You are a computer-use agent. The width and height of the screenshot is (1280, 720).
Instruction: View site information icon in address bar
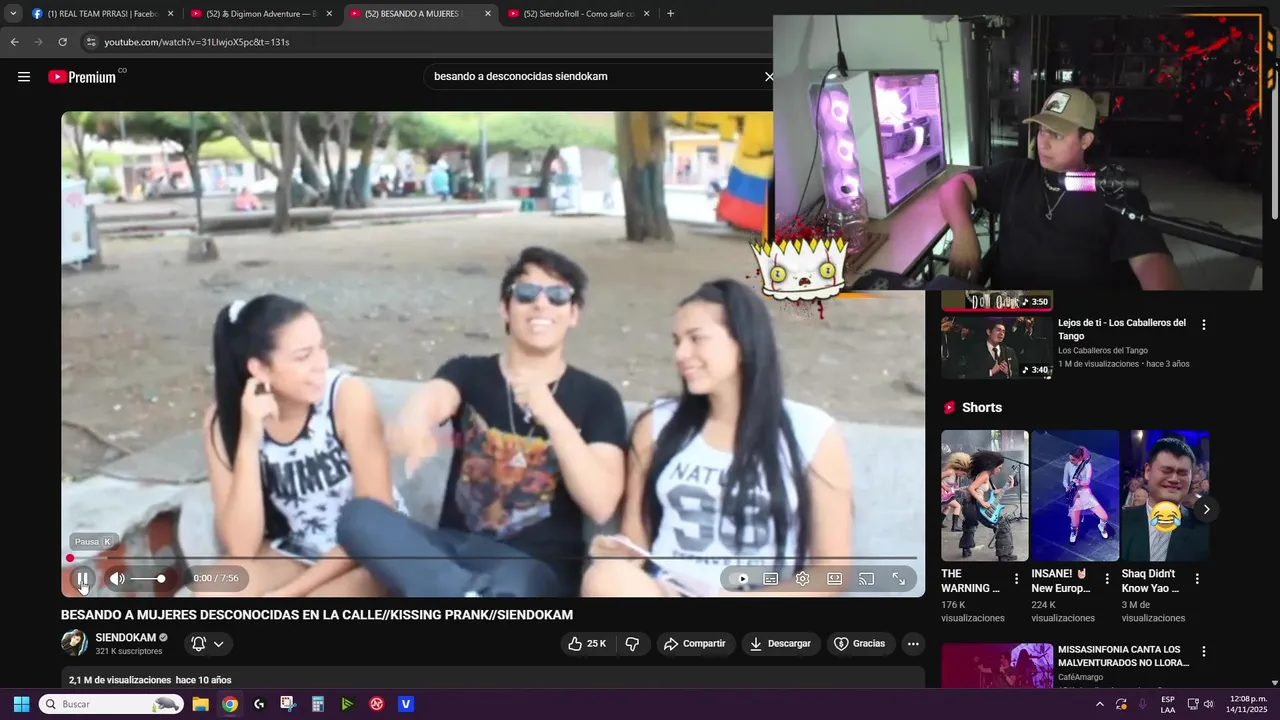91,42
